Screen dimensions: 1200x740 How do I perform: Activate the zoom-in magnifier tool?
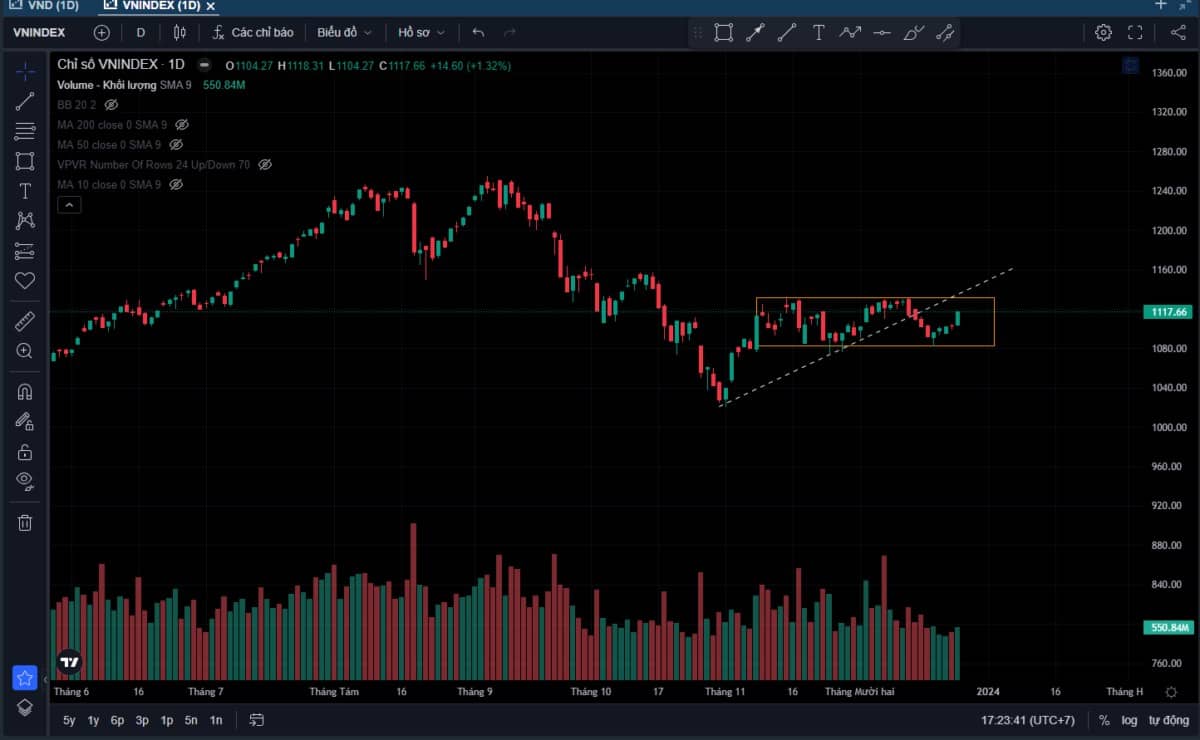25,351
